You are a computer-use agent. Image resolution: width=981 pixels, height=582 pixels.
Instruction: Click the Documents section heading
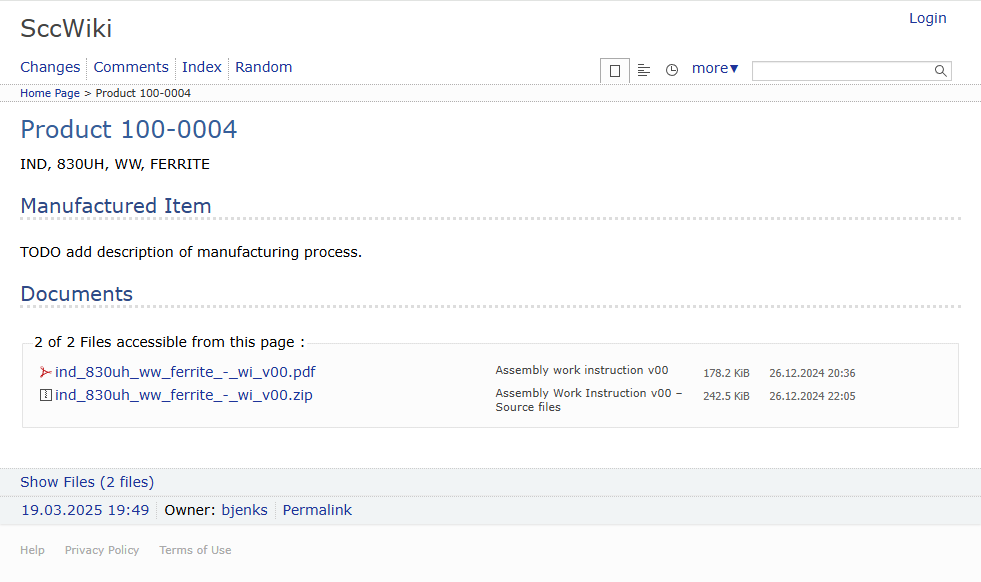click(76, 294)
